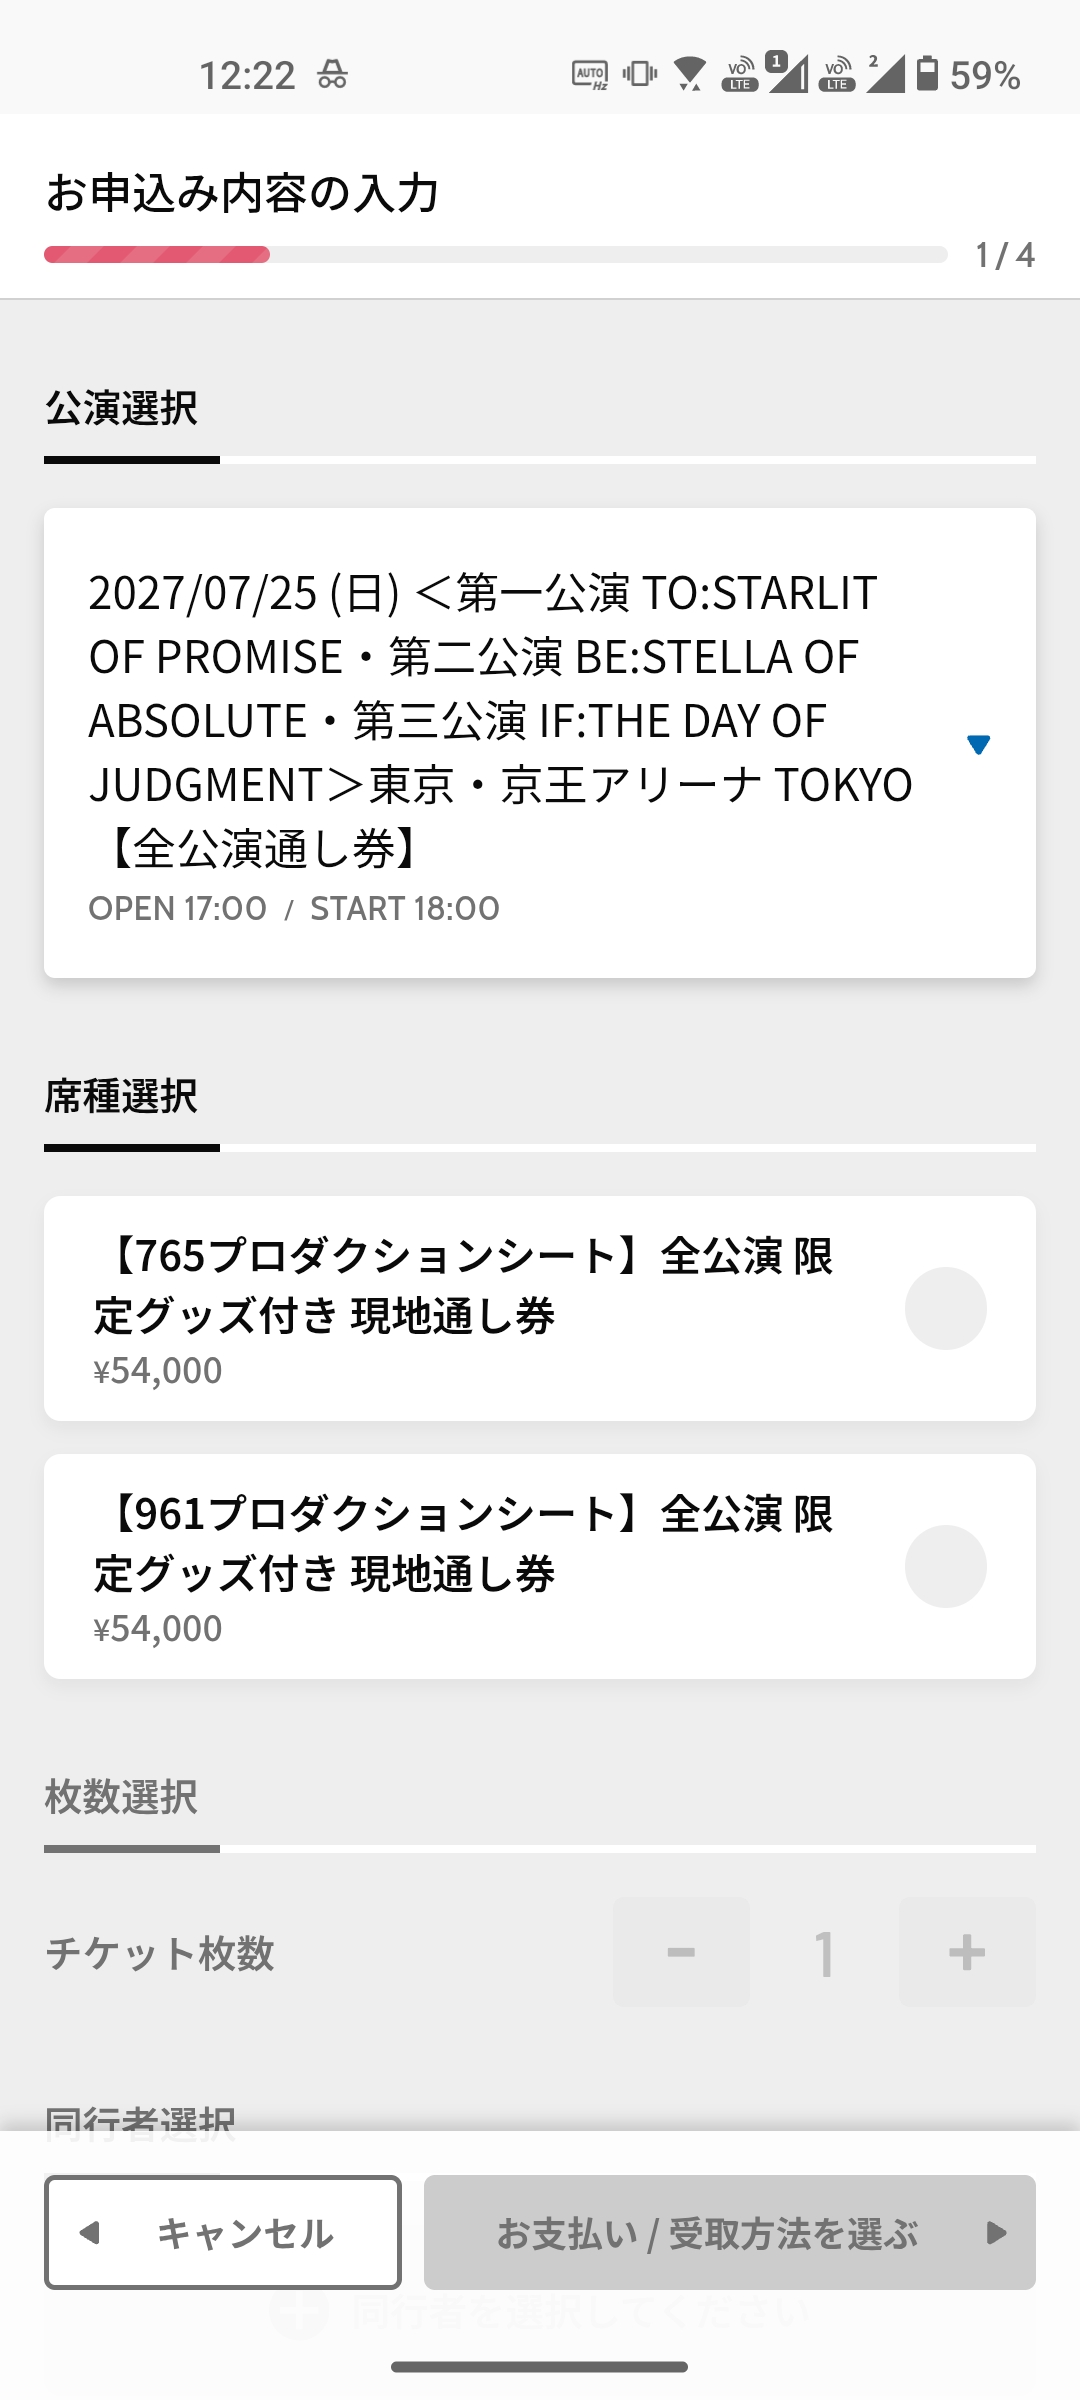This screenshot has width=1080, height=2400.
Task: Tap the Auto Hz refresh rate icon
Action: coord(590,75)
